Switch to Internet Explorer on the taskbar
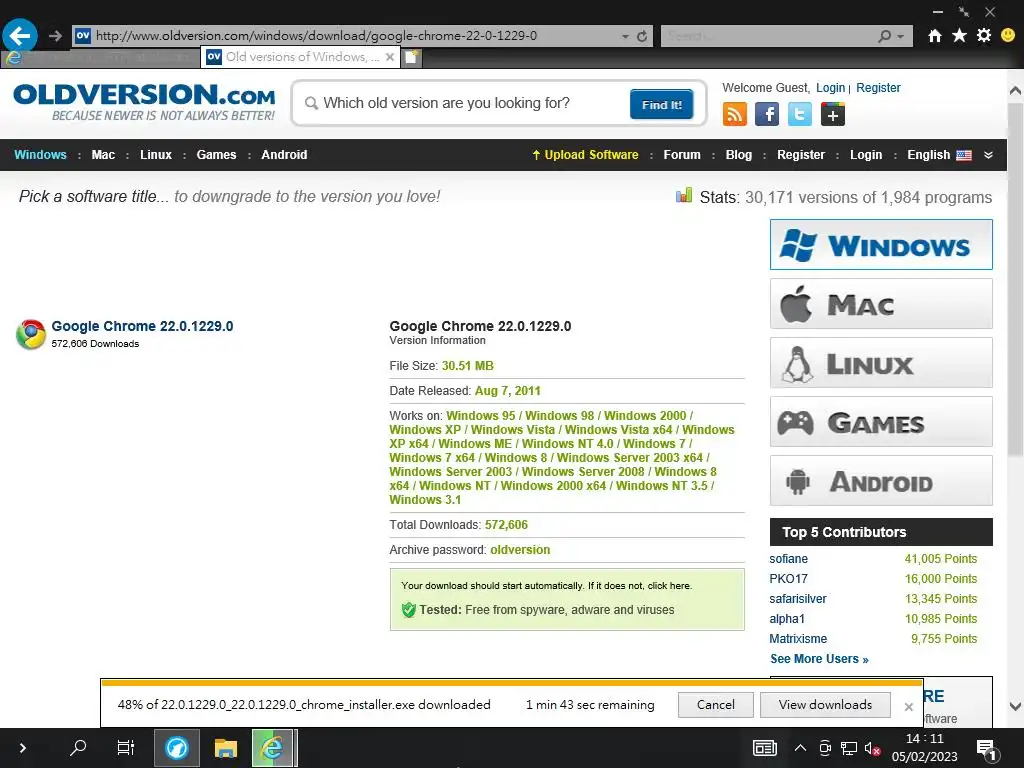Image resolution: width=1024 pixels, height=768 pixels. (272, 748)
